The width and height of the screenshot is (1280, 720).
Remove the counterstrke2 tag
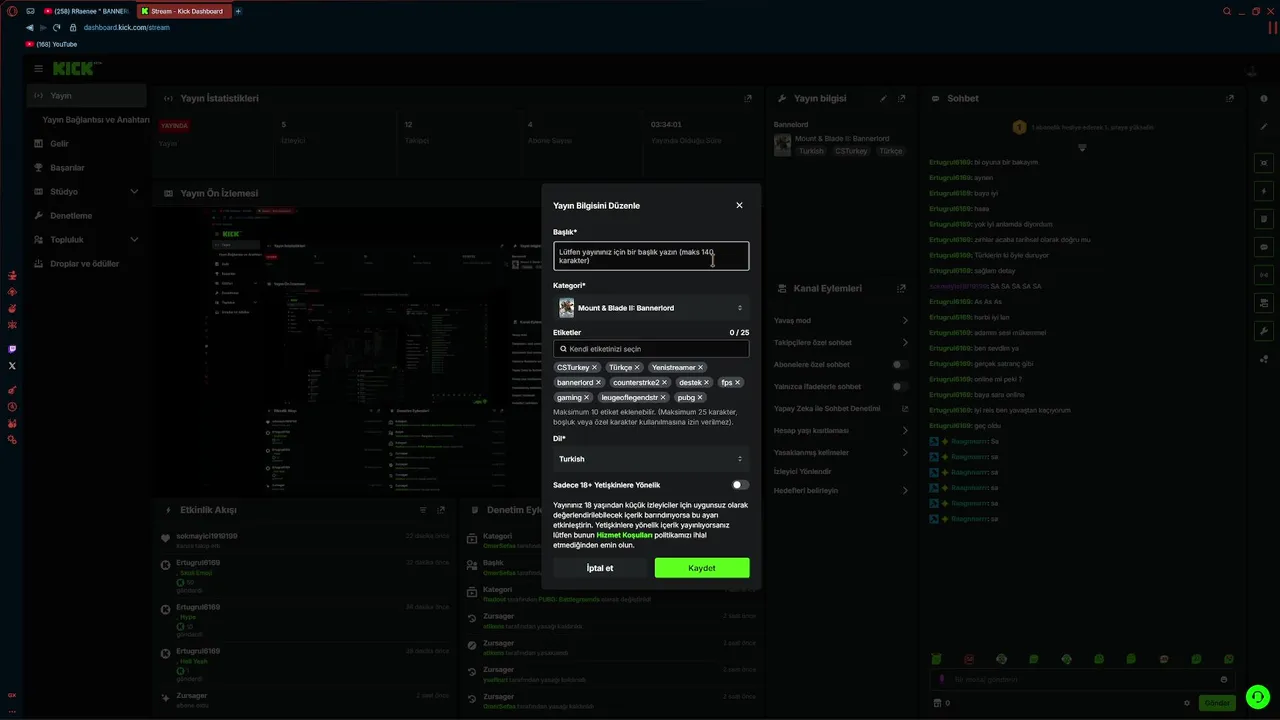[x=665, y=383]
